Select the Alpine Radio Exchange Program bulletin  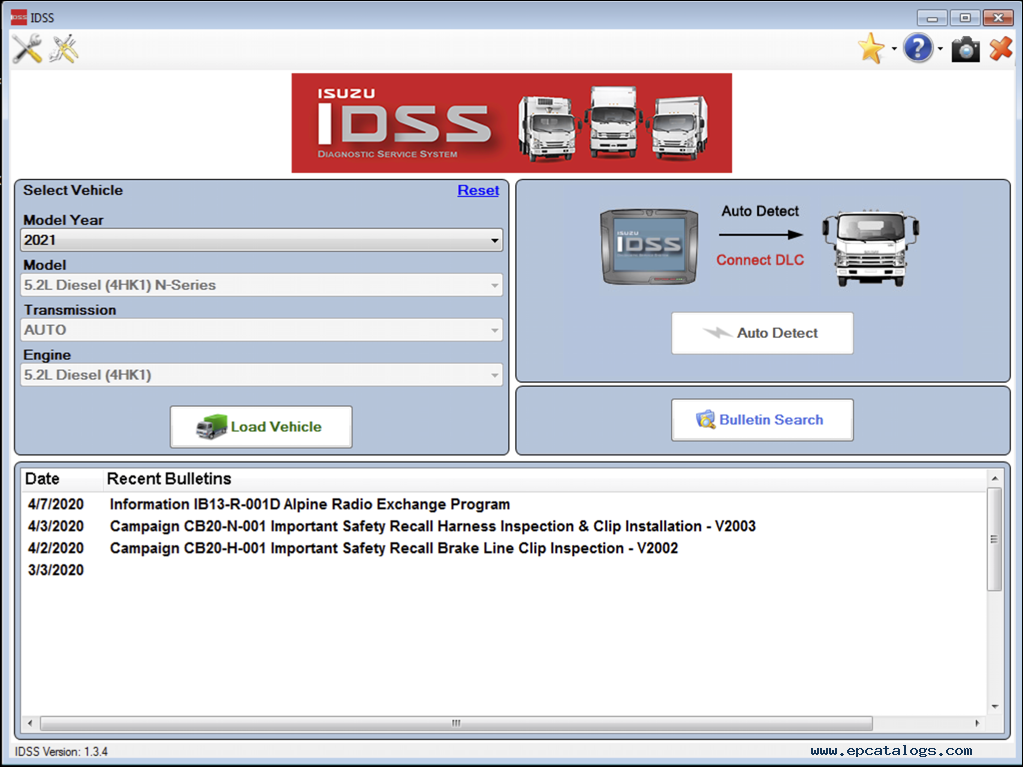(x=310, y=504)
